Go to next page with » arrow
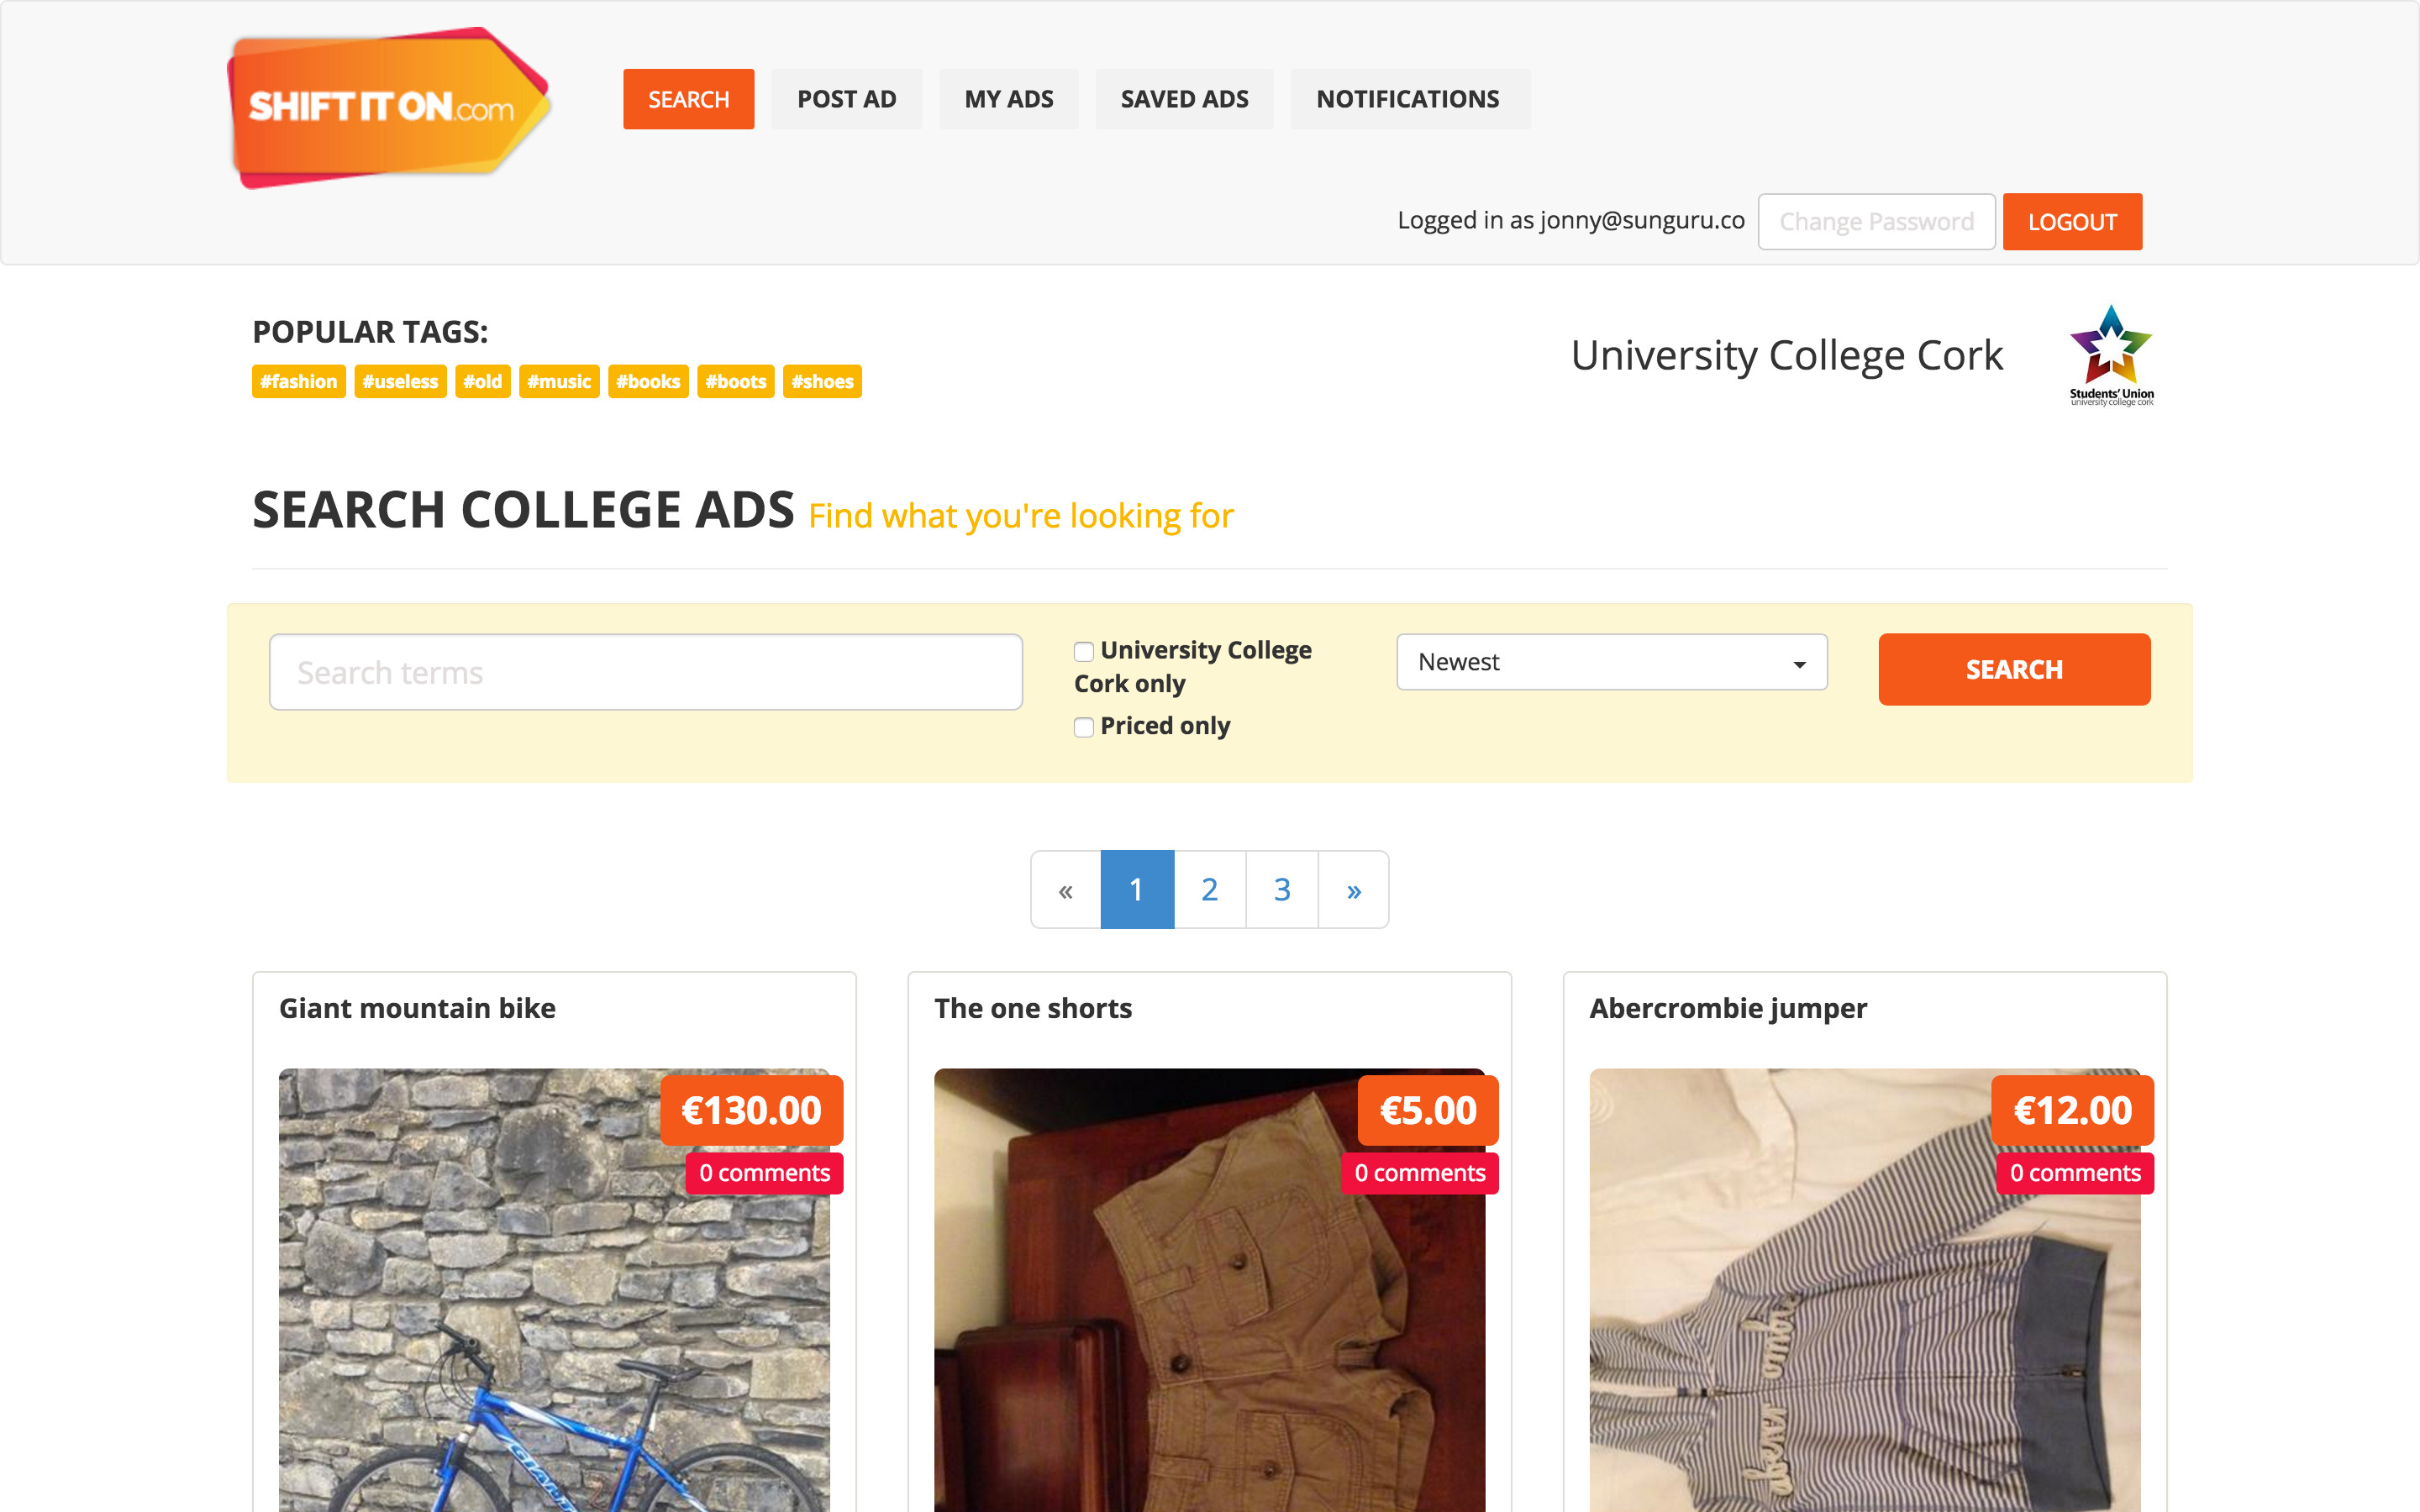This screenshot has width=2420, height=1512. tap(1353, 890)
